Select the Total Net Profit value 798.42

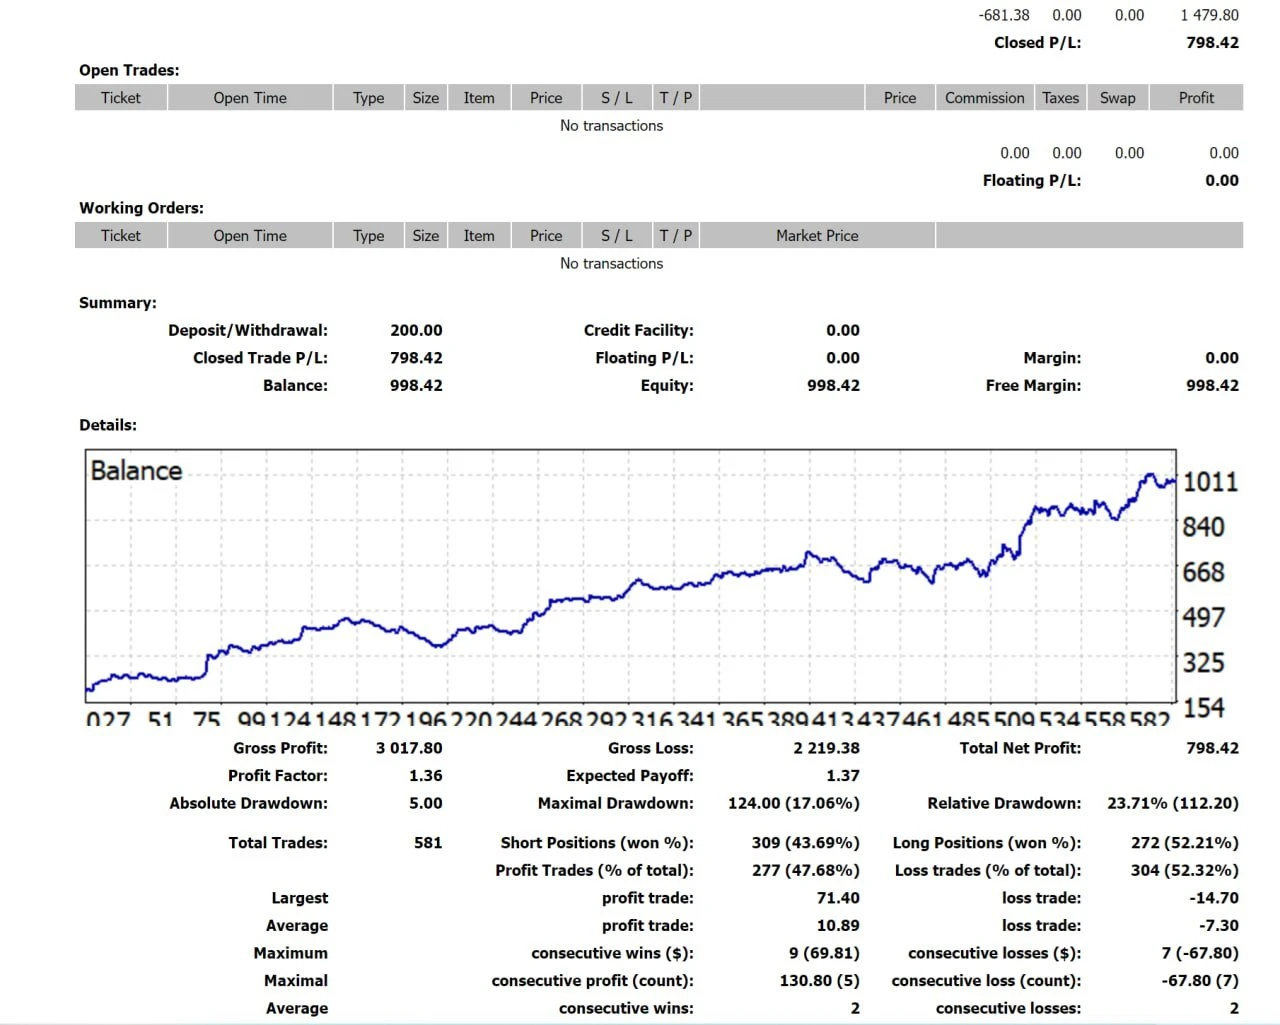click(x=1212, y=748)
